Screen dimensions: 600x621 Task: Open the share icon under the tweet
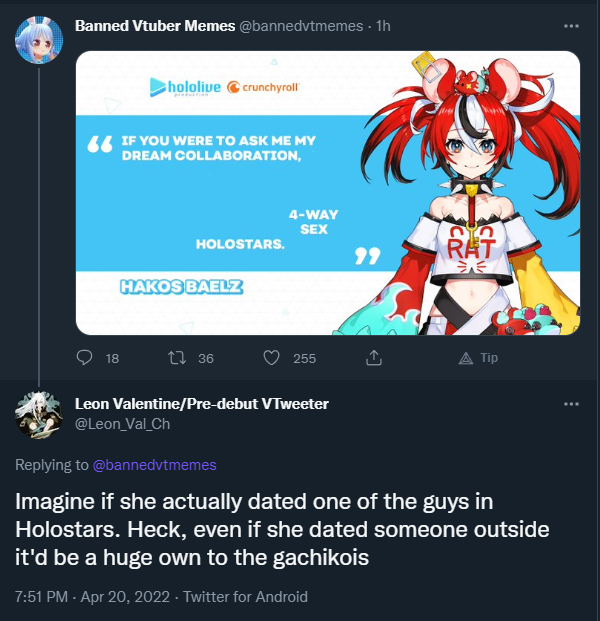pos(373,358)
